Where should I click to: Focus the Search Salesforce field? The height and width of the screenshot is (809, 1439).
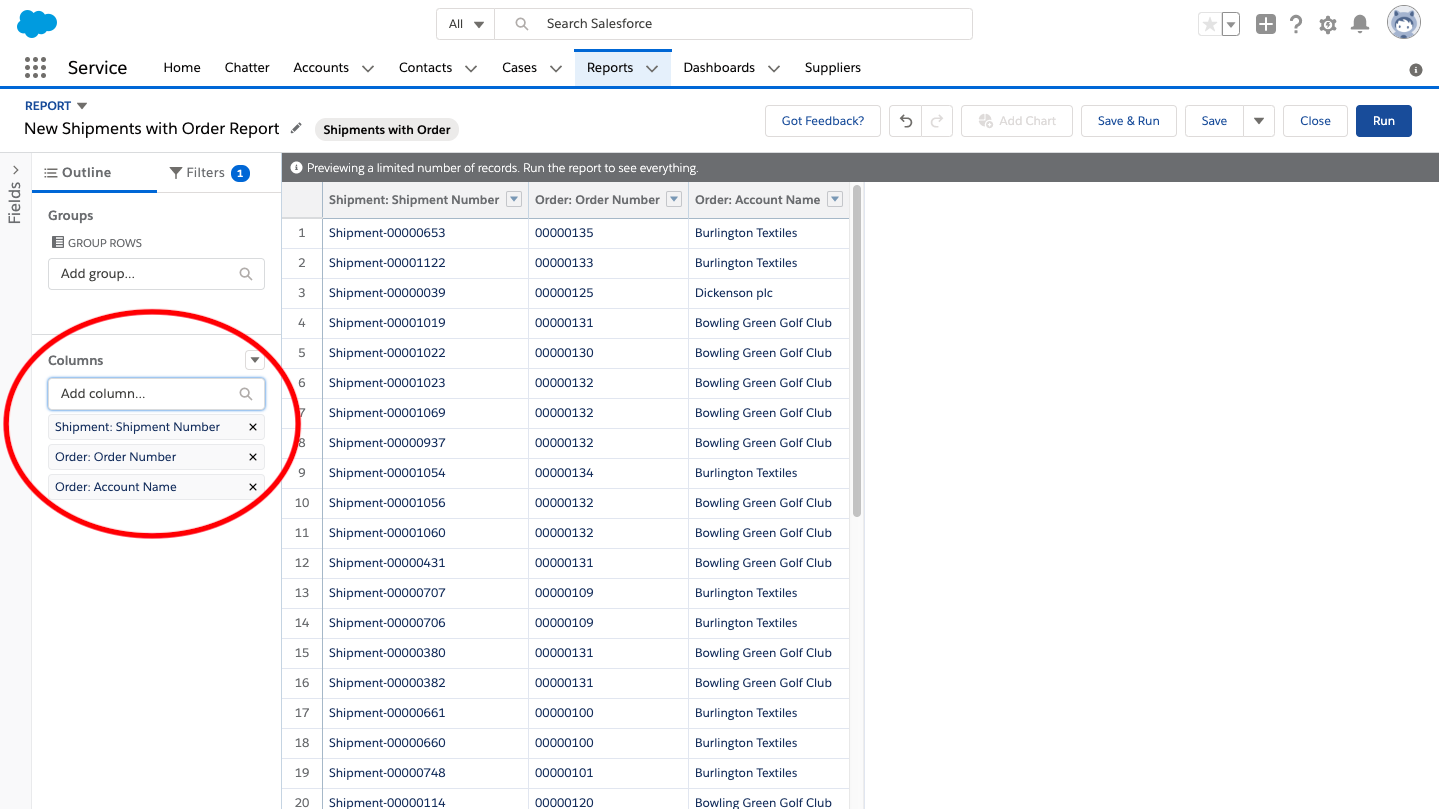(x=734, y=24)
